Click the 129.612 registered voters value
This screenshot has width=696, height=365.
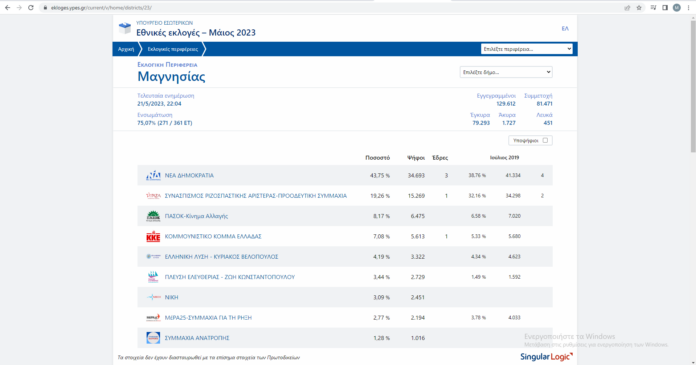tap(506, 104)
